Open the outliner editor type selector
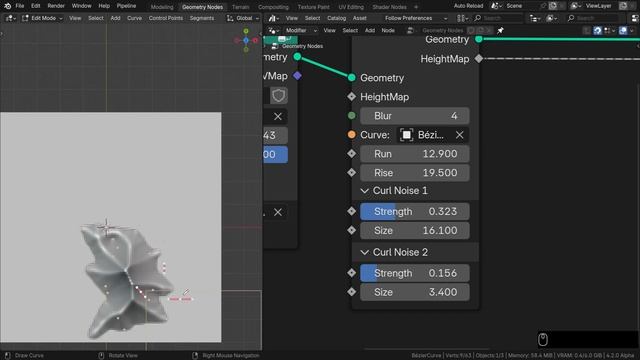Screen dimensions: 640x360 pyautogui.click(x=534, y=18)
